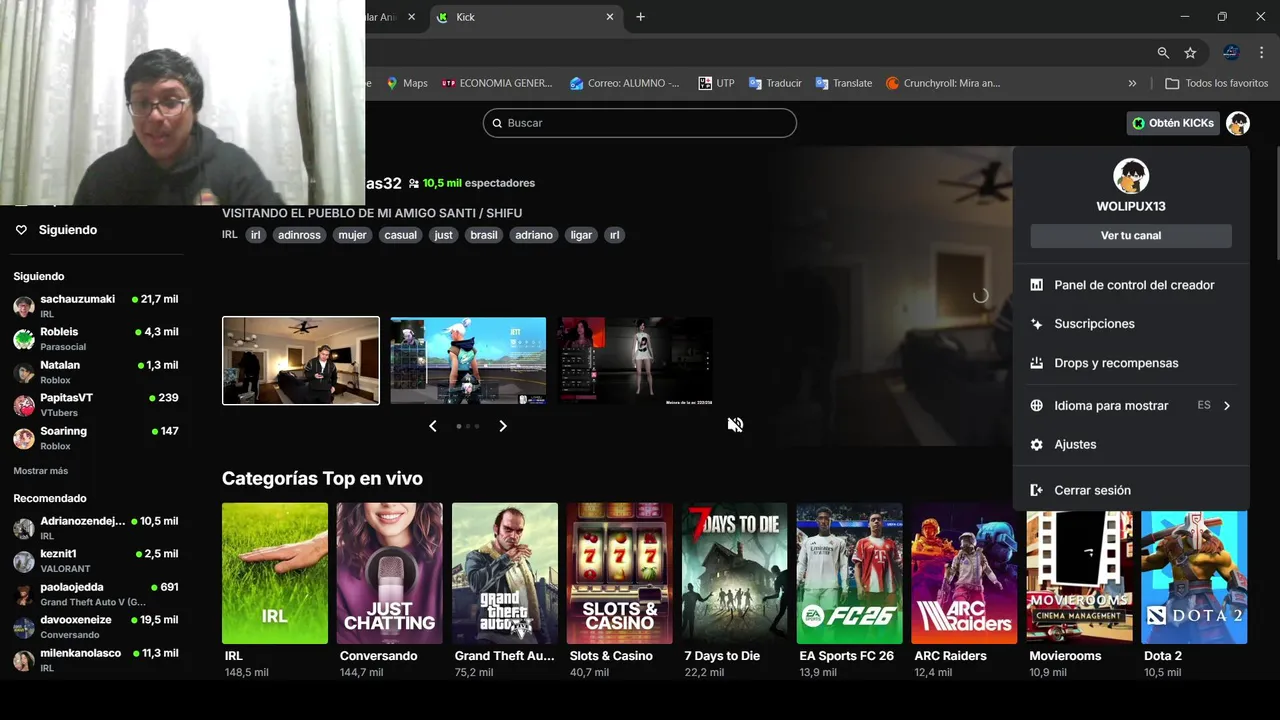Click the just stream tag
Screen dimensions: 1280x720
point(443,235)
